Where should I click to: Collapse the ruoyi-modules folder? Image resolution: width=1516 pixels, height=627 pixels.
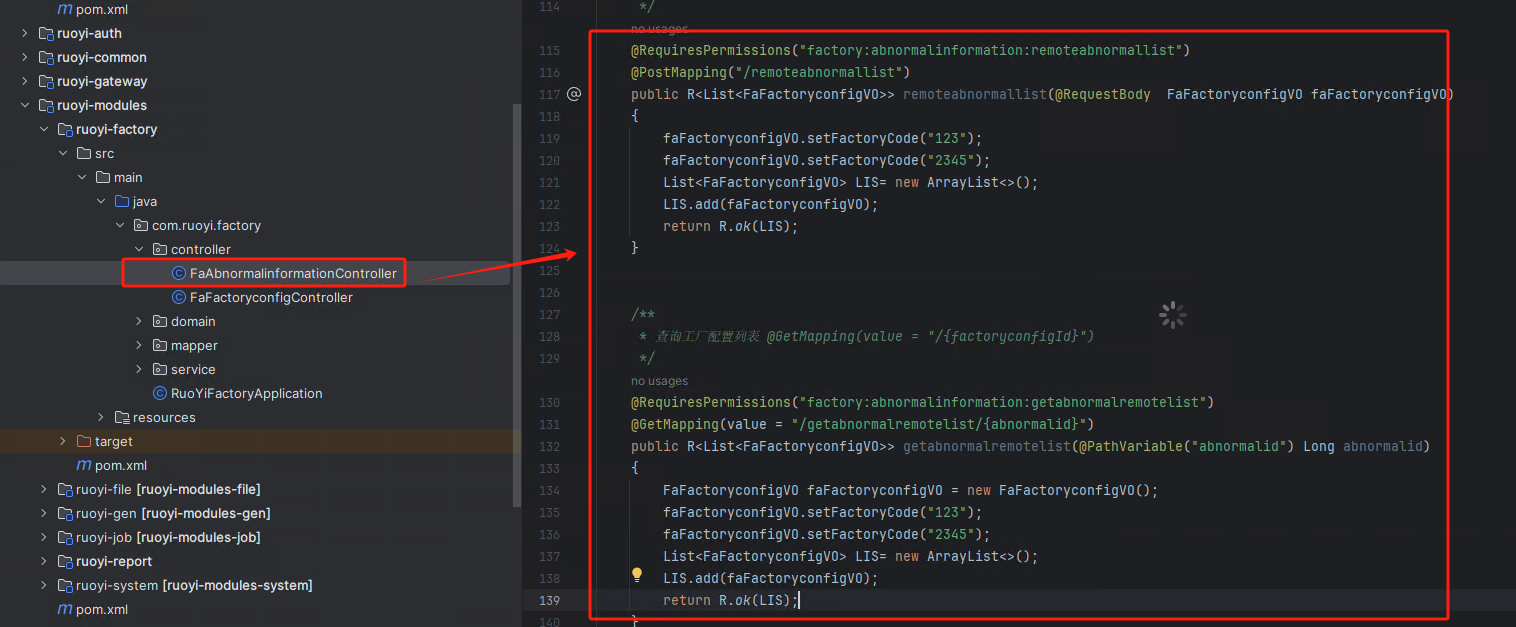pyautogui.click(x=25, y=105)
